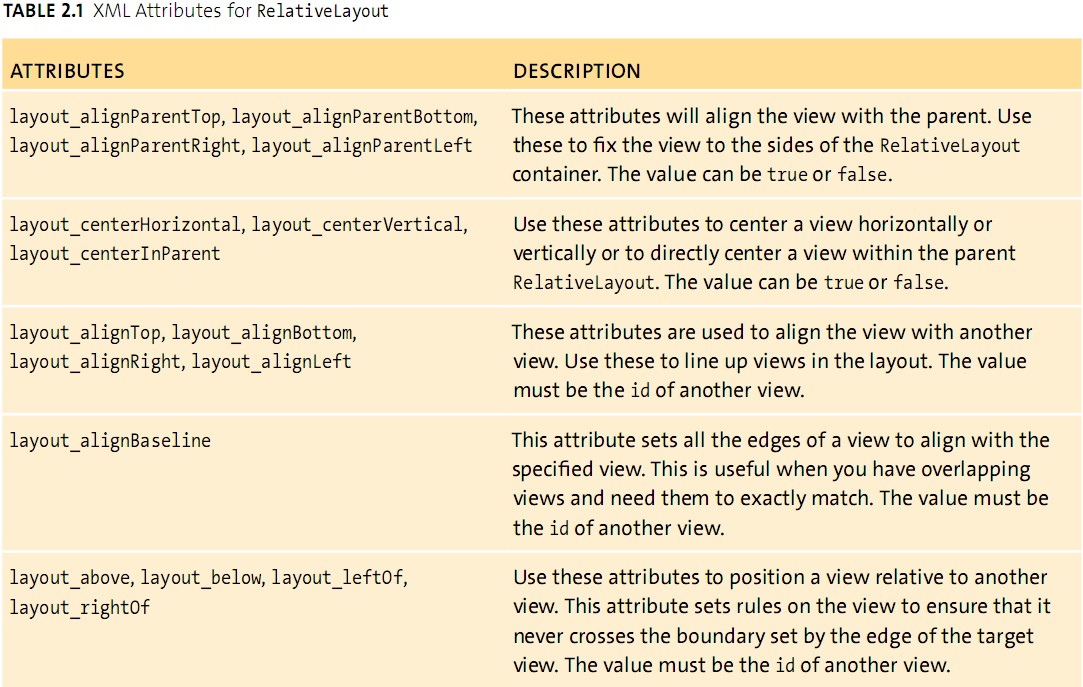Click the layout_alignRight attribute text
1083x687 pixels.
(95, 362)
